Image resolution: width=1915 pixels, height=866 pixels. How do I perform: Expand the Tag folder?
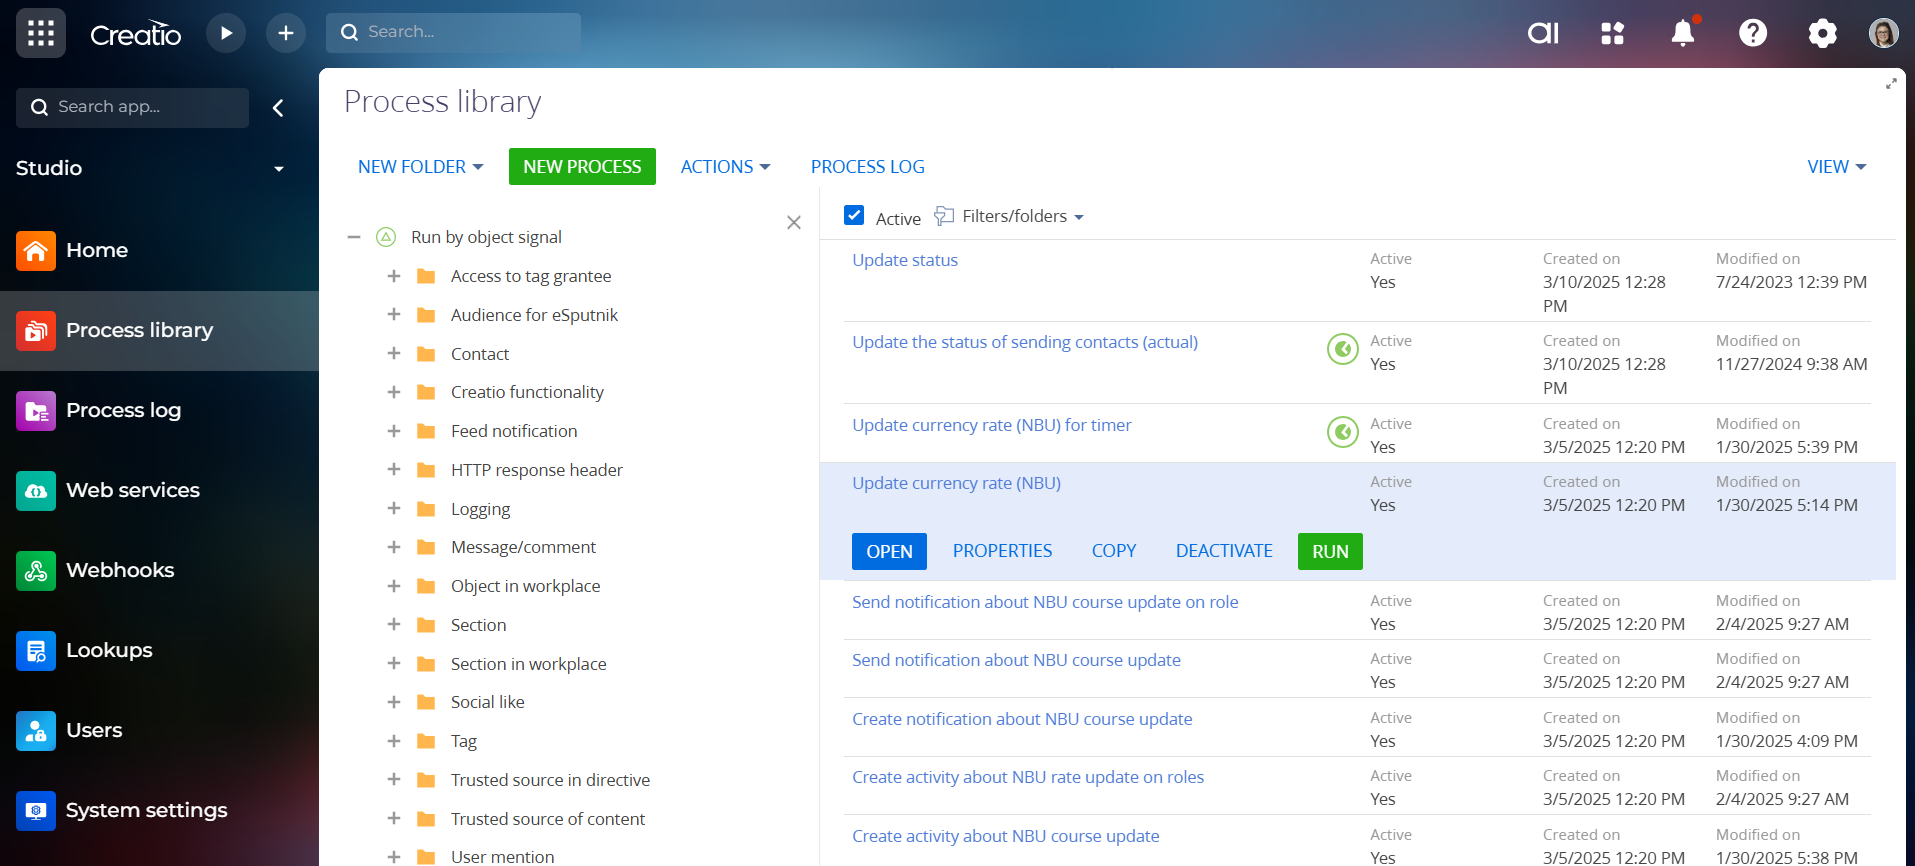point(394,741)
